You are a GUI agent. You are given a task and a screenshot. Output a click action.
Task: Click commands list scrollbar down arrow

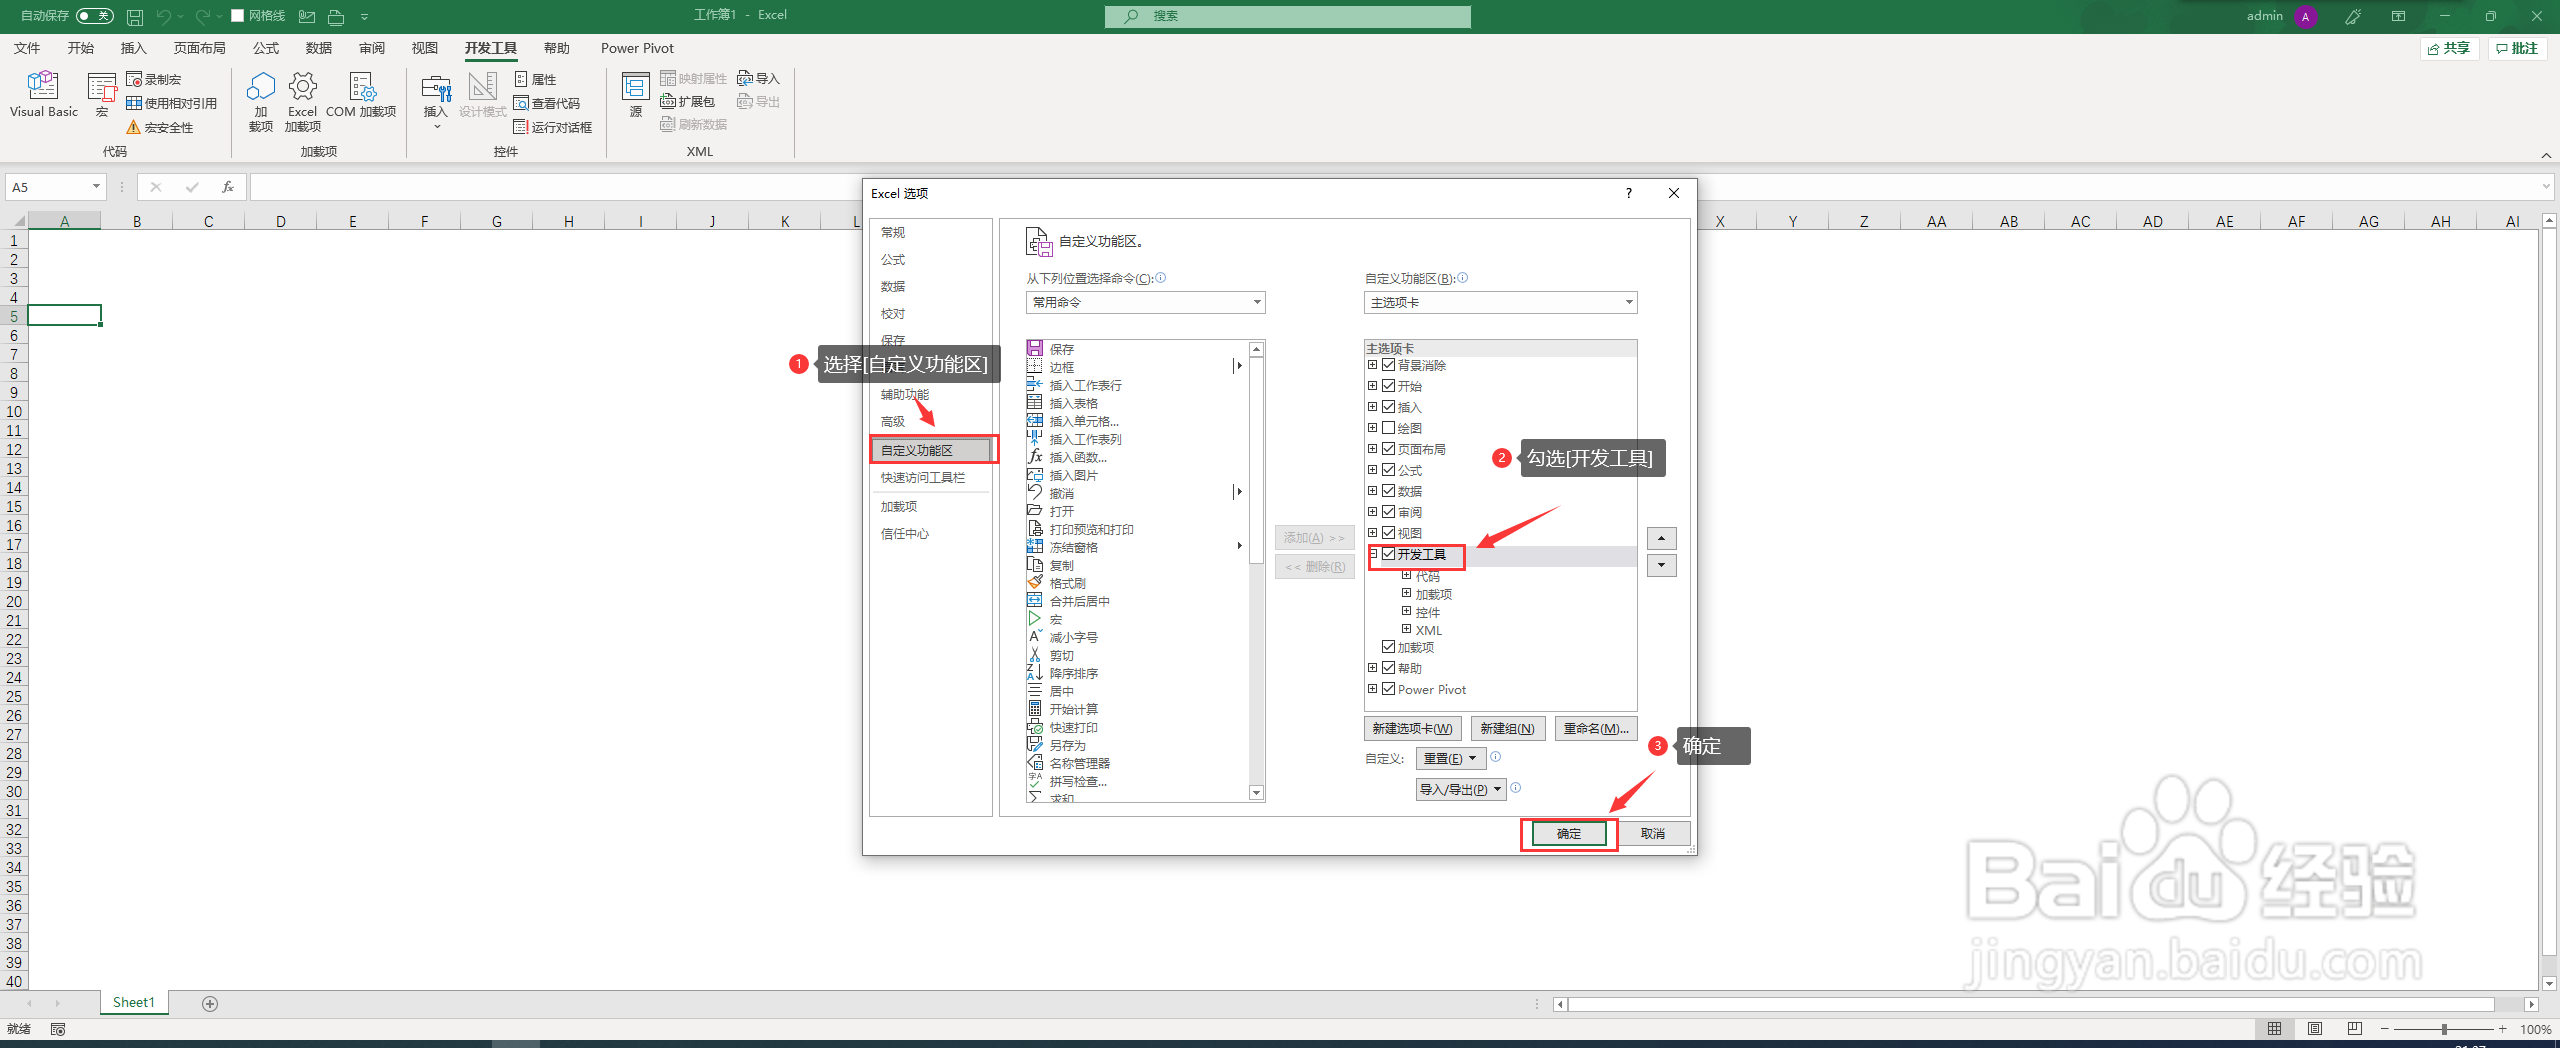click(x=1257, y=793)
